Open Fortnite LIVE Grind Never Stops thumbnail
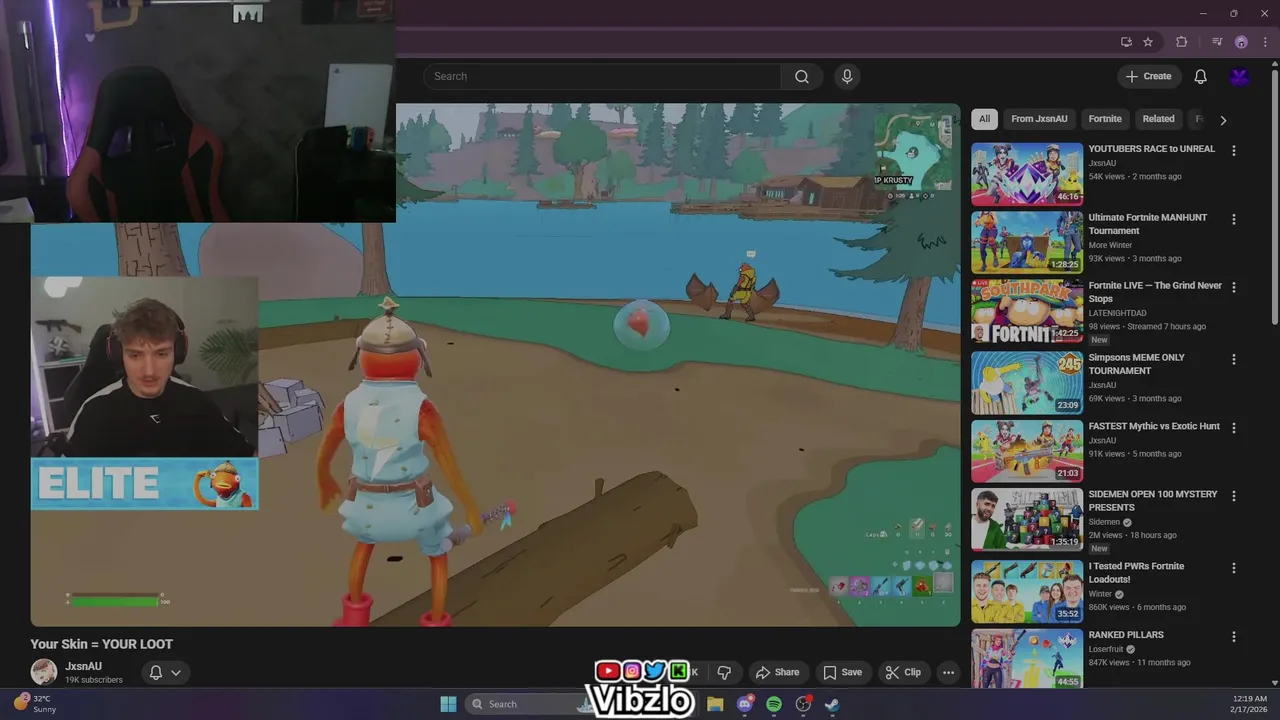The image size is (1280, 720). pos(1027,311)
